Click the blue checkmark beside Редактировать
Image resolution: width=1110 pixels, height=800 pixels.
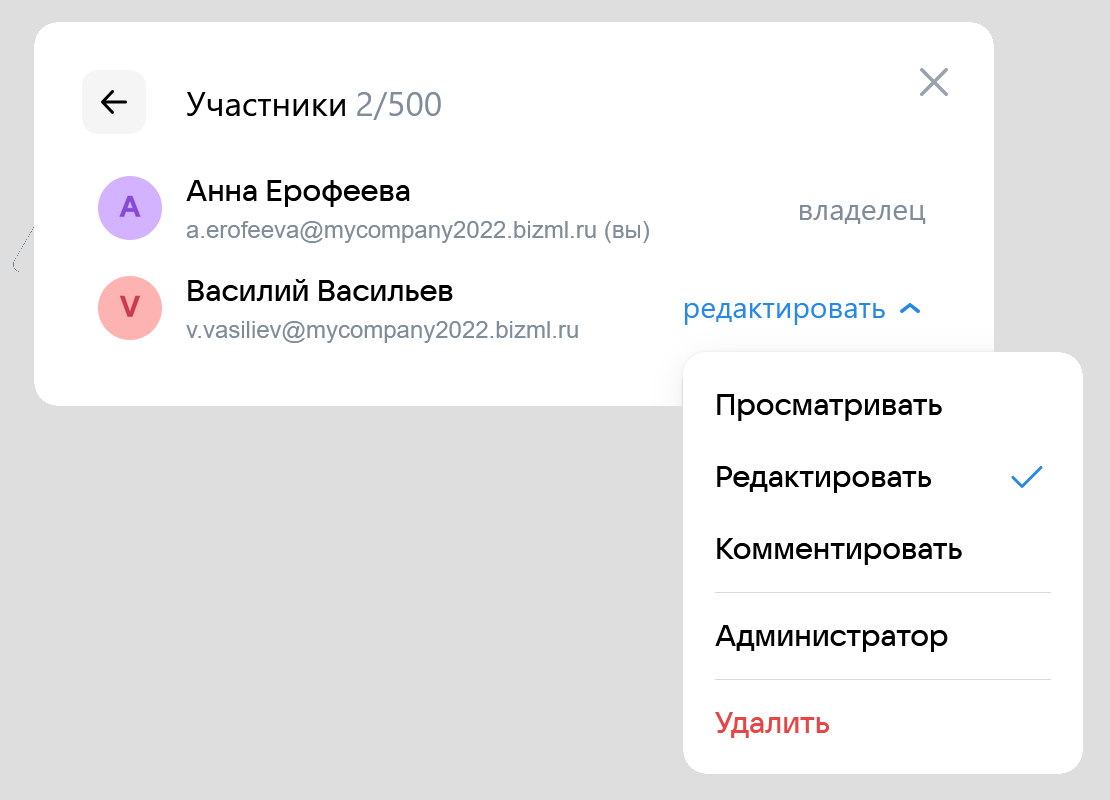click(1027, 478)
